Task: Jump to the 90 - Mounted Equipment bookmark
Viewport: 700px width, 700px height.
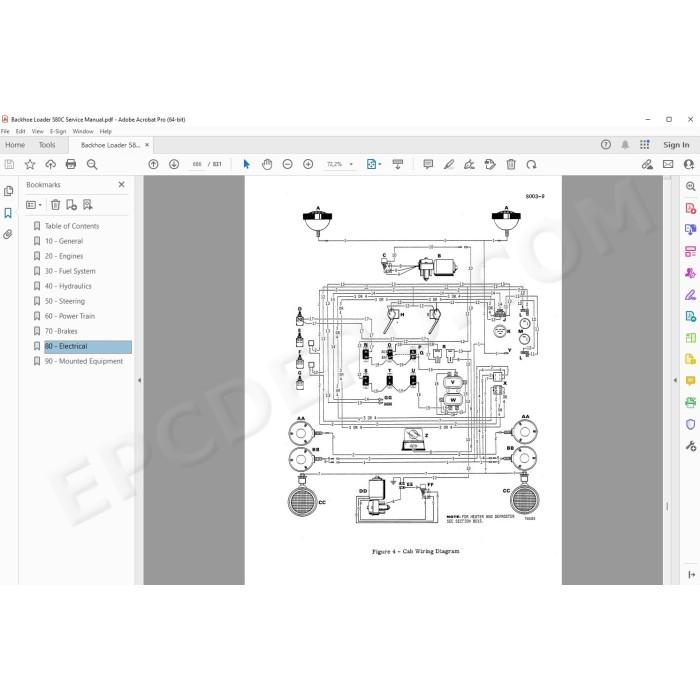Action: 84,361
